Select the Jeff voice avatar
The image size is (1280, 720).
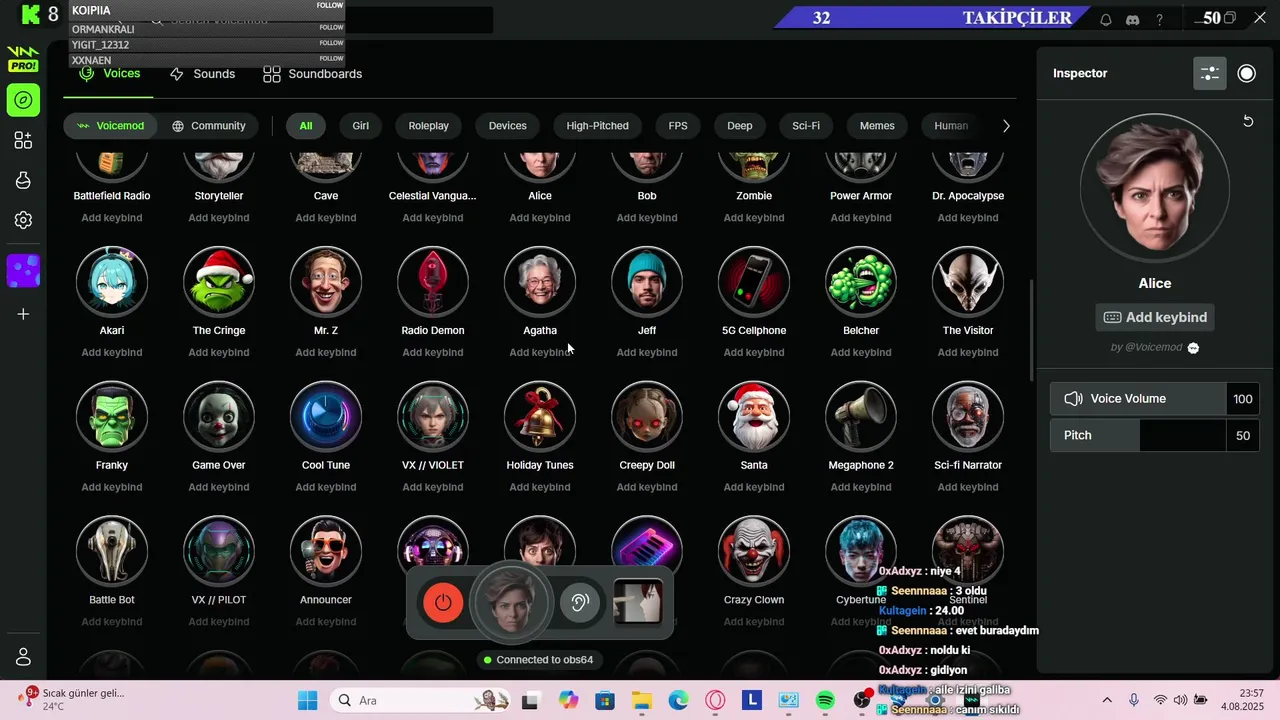647,282
